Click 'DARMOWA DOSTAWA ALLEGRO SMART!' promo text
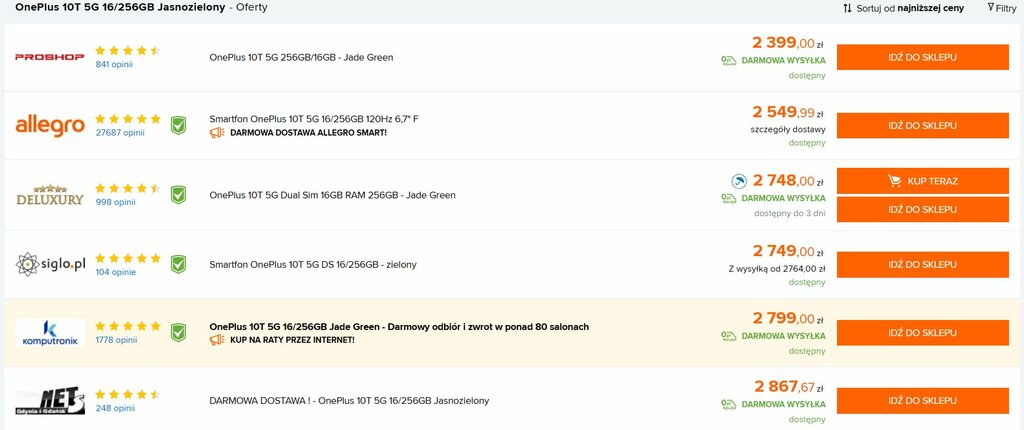Image resolution: width=1024 pixels, height=430 pixels. [308, 133]
